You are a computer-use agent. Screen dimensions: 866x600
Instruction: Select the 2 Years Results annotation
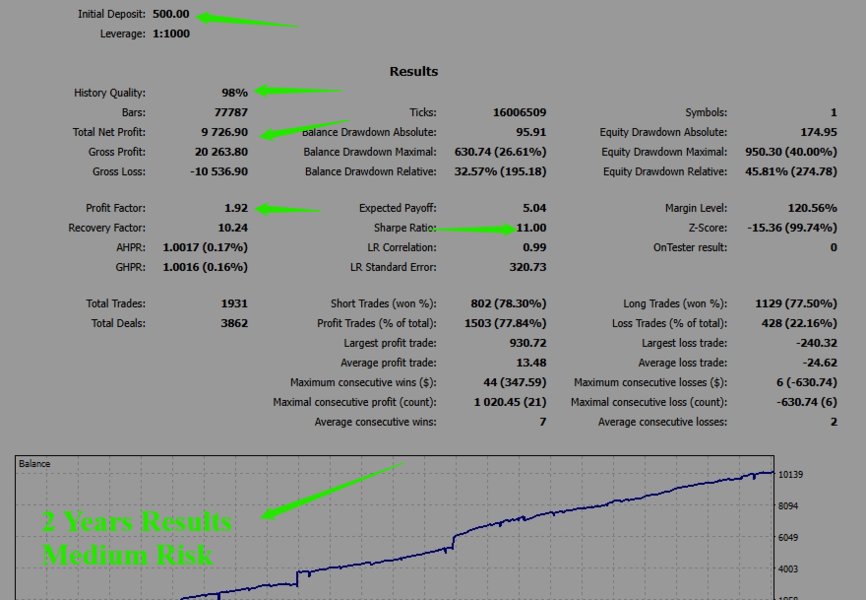(135, 521)
